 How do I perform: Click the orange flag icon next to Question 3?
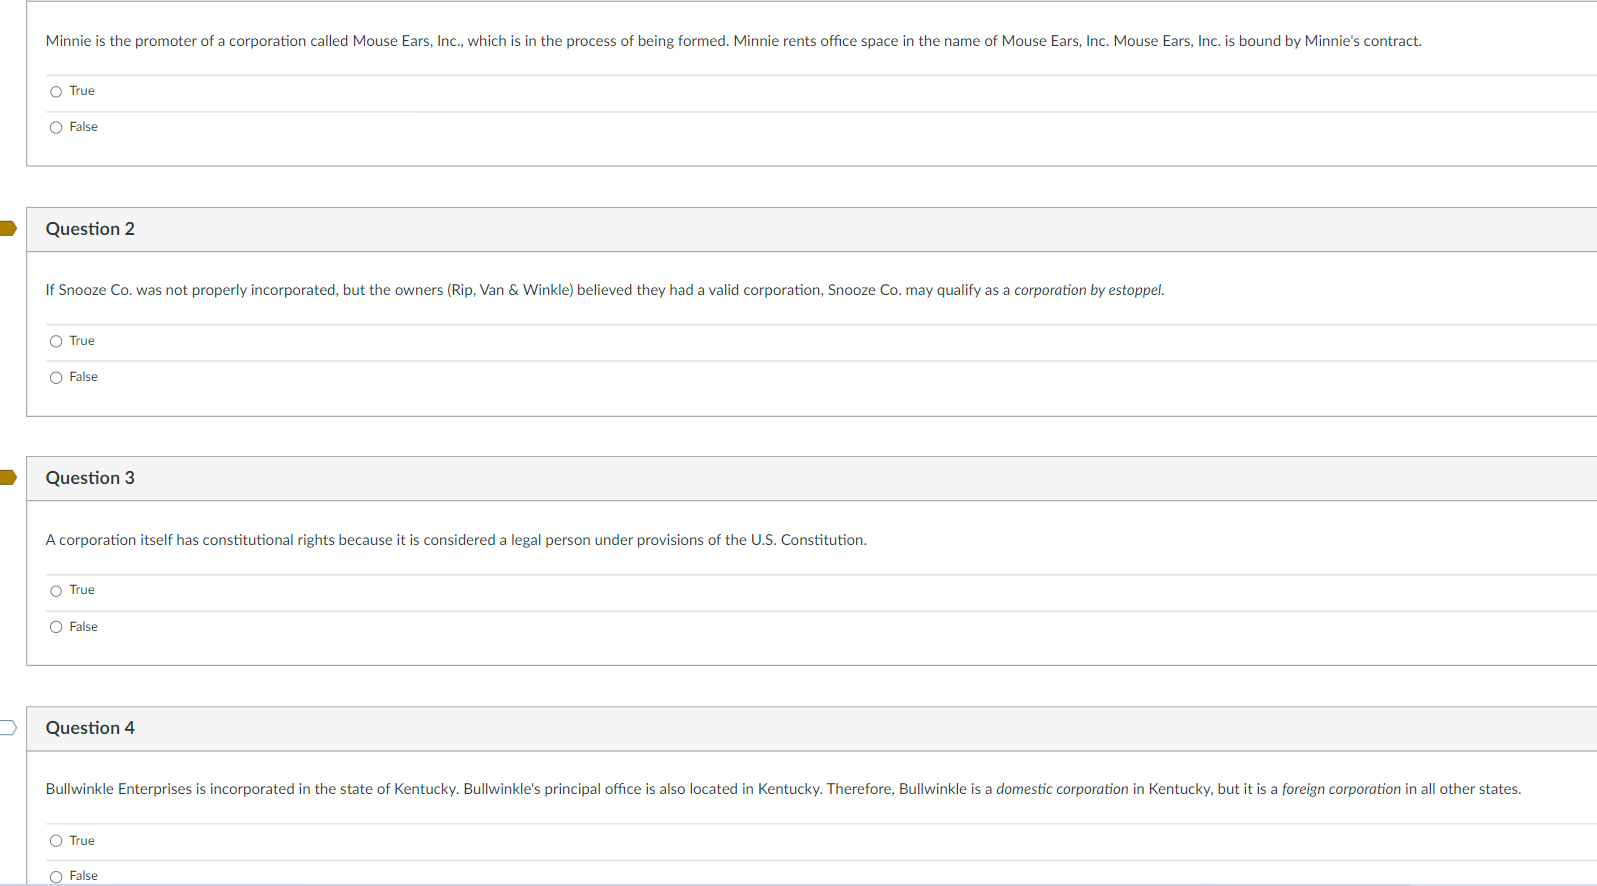[8, 477]
